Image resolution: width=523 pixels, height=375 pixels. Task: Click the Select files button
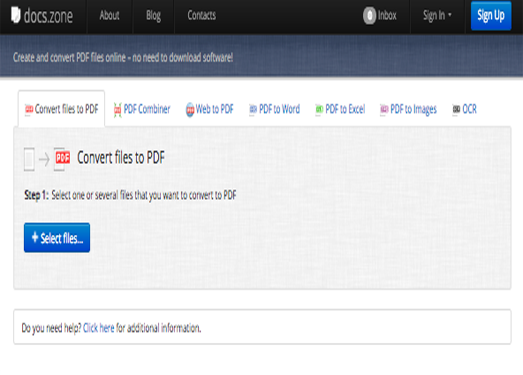pos(57,238)
